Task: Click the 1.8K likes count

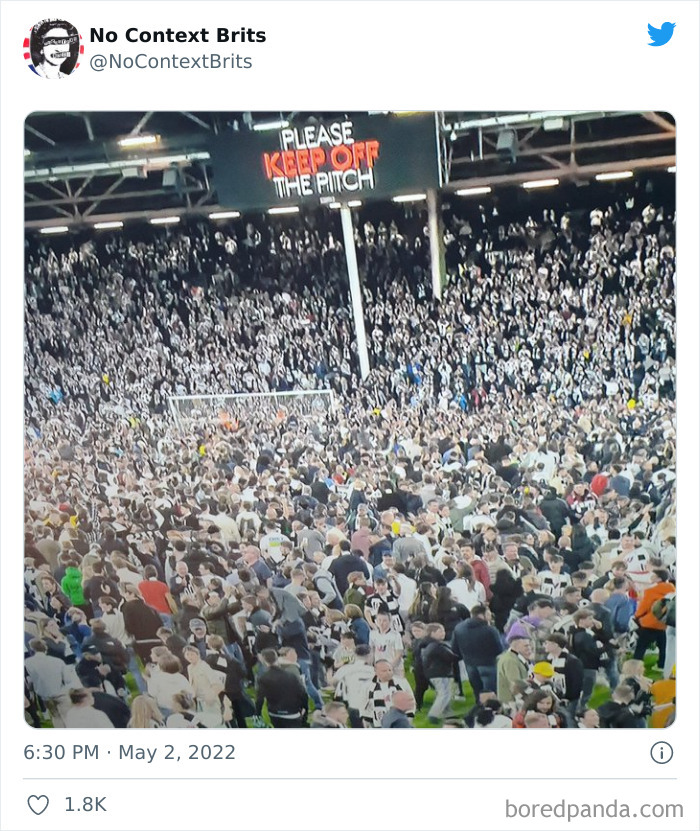Action: pyautogui.click(x=85, y=805)
